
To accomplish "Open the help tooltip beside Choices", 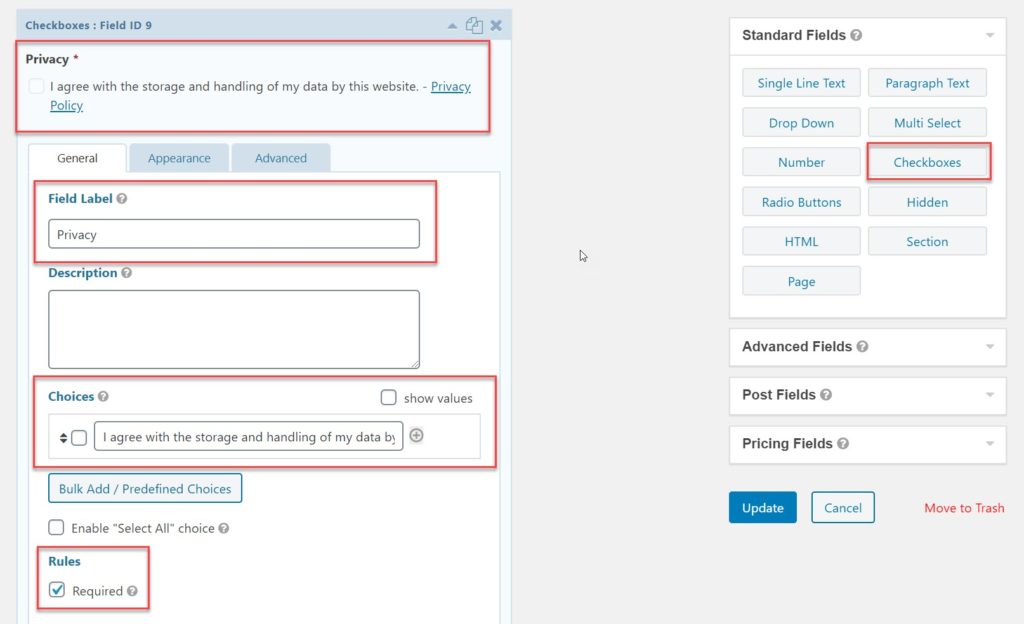I will click(104, 397).
